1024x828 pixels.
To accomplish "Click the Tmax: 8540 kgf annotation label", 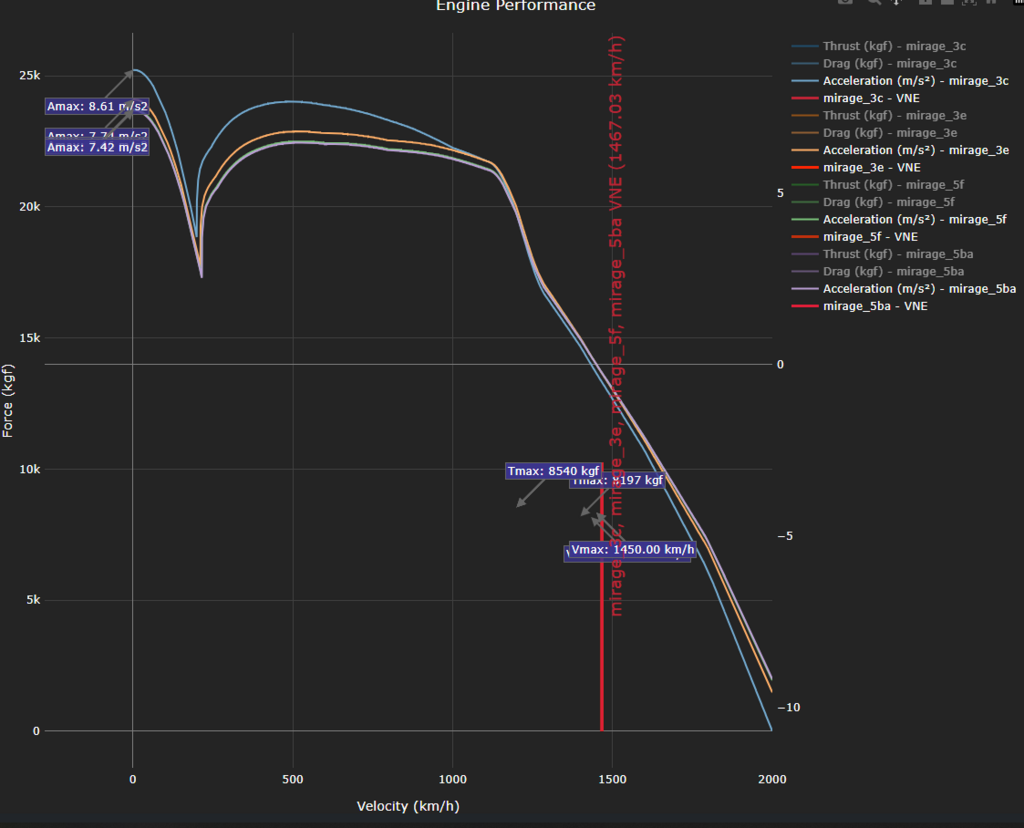I will click(x=553, y=471).
